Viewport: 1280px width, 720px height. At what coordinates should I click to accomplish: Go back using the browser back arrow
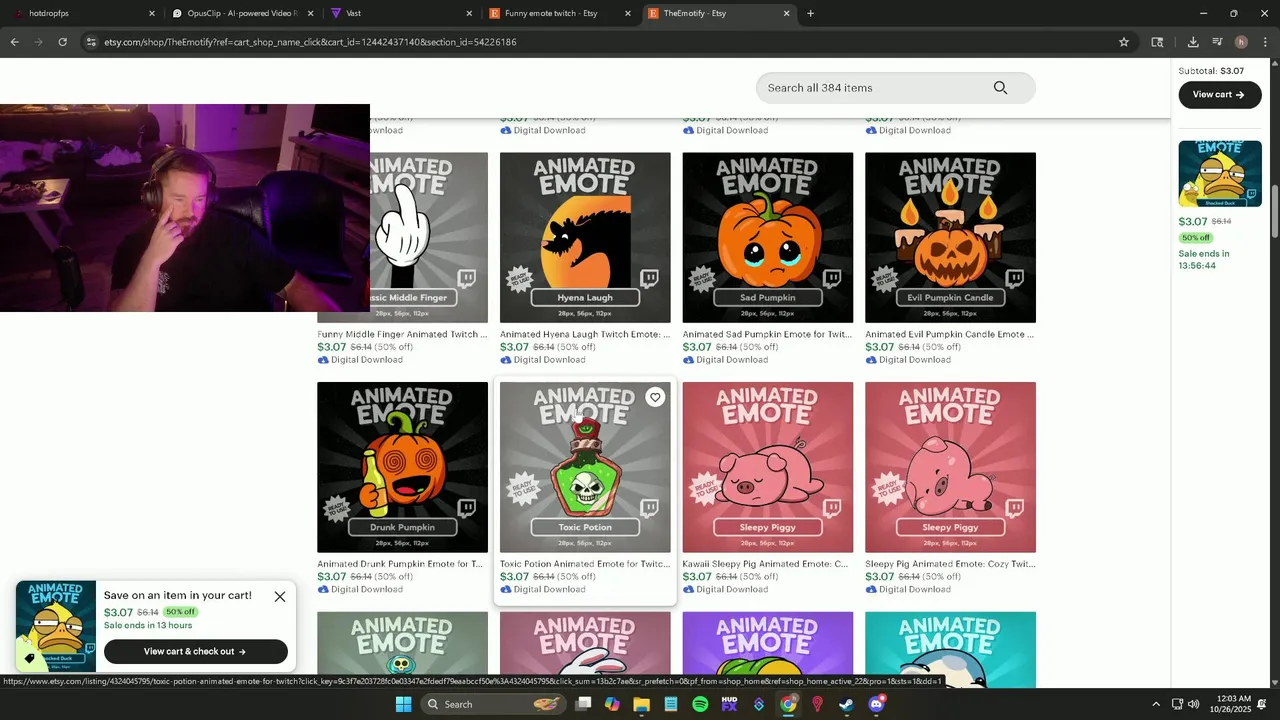[x=14, y=42]
